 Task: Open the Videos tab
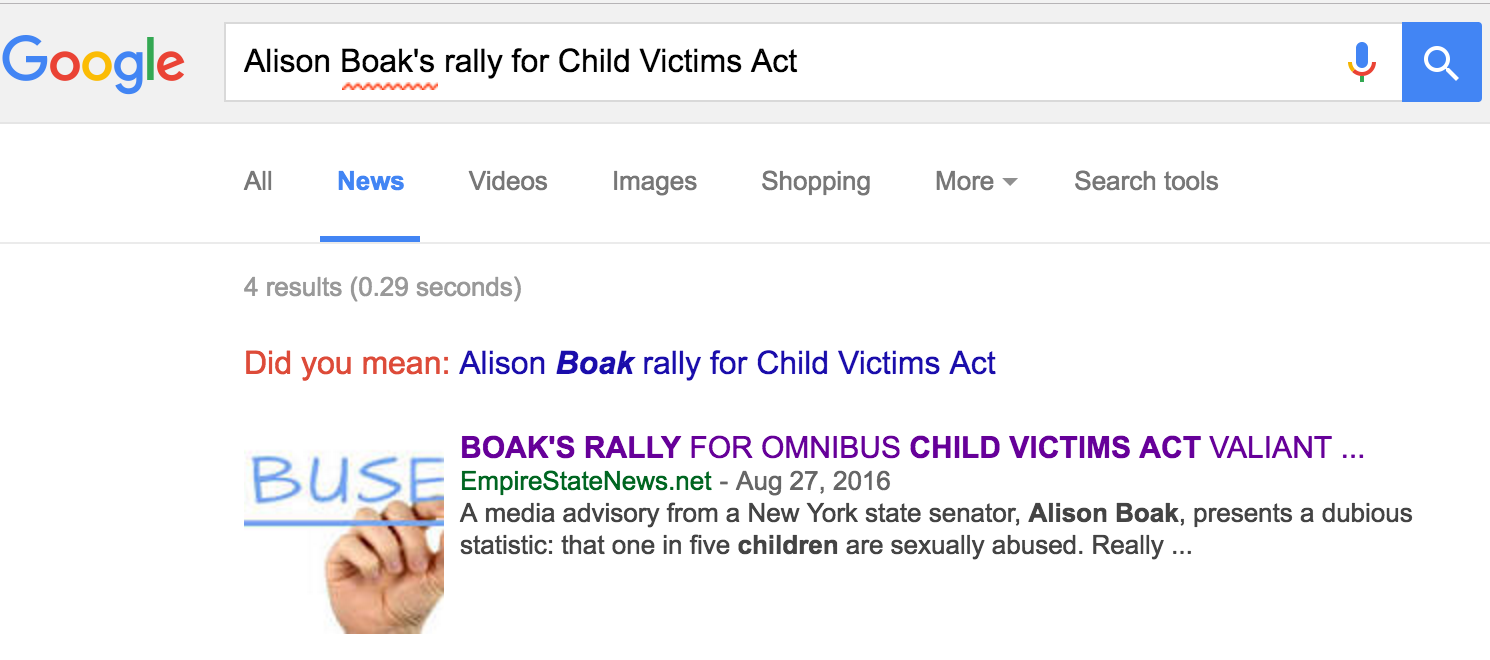pyautogui.click(x=508, y=181)
